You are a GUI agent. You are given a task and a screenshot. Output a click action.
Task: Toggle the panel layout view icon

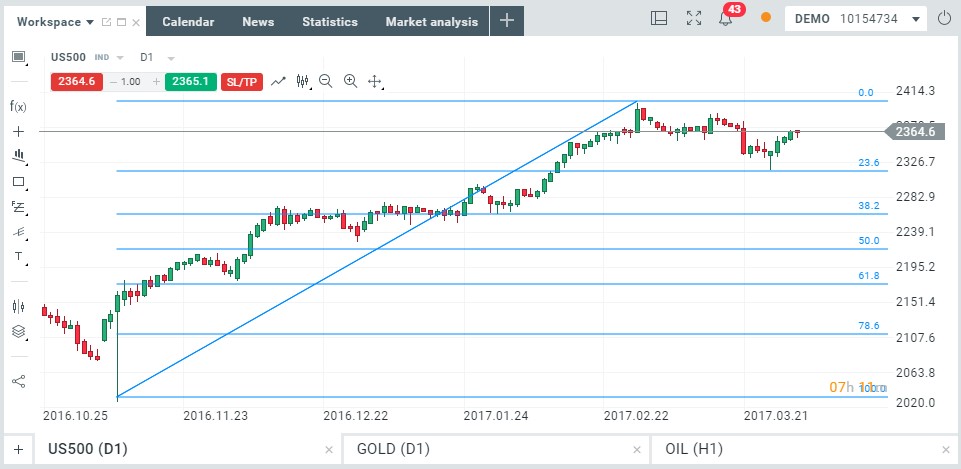point(659,18)
